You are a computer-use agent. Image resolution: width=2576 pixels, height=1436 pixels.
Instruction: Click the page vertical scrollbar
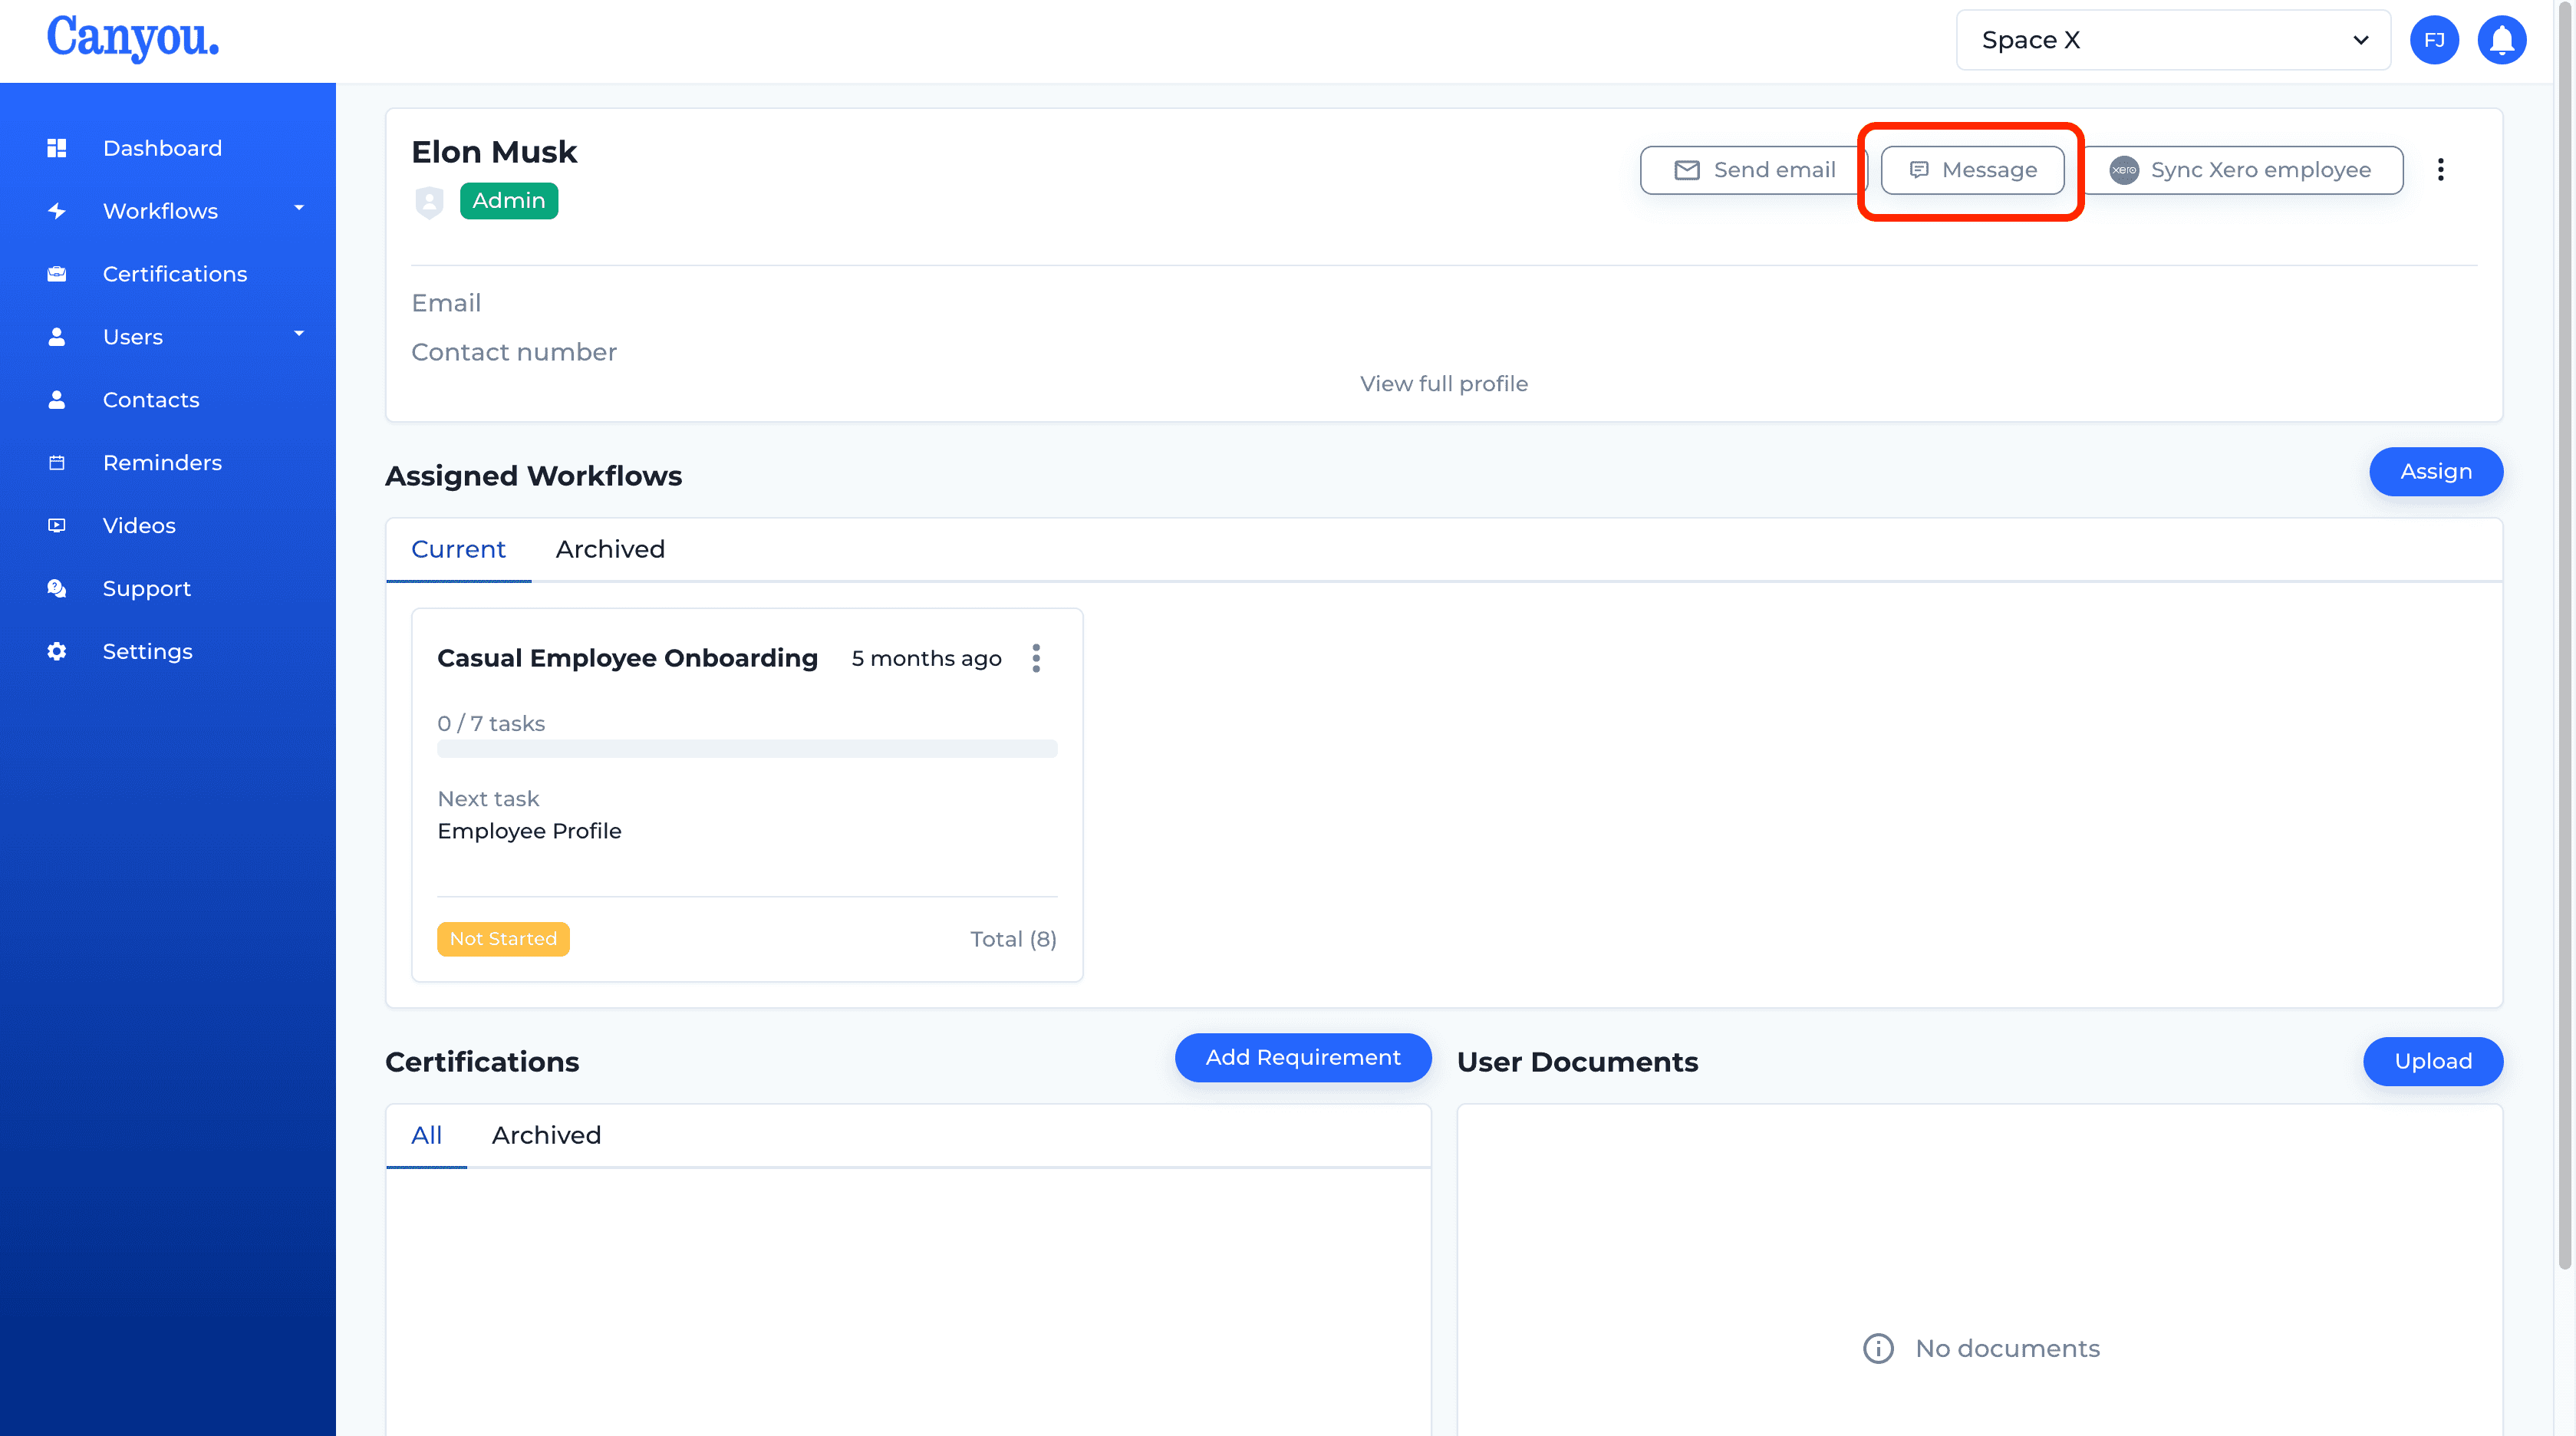coord(2564,640)
